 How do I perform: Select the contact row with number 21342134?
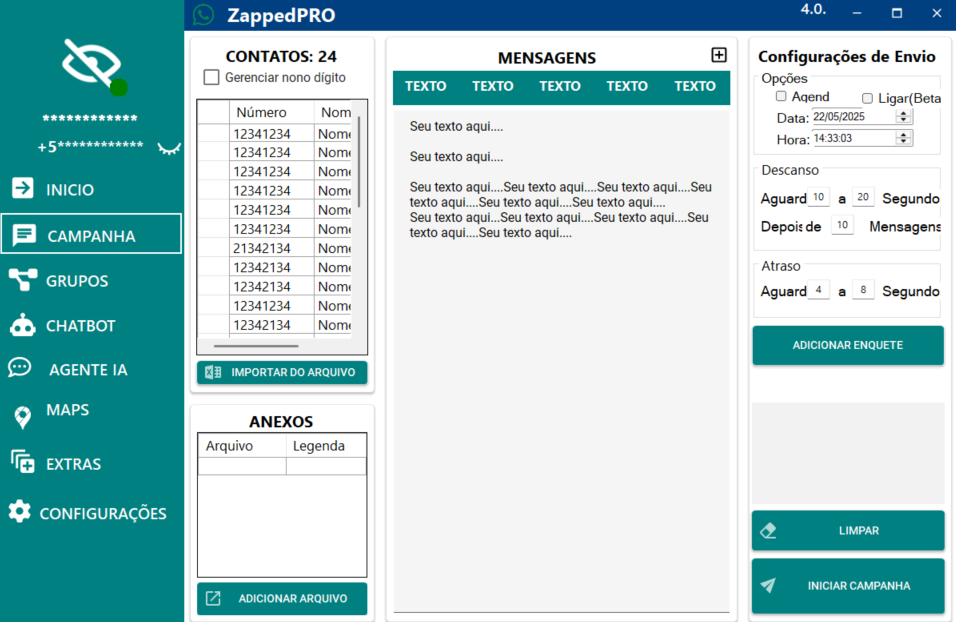pyautogui.click(x=274, y=248)
